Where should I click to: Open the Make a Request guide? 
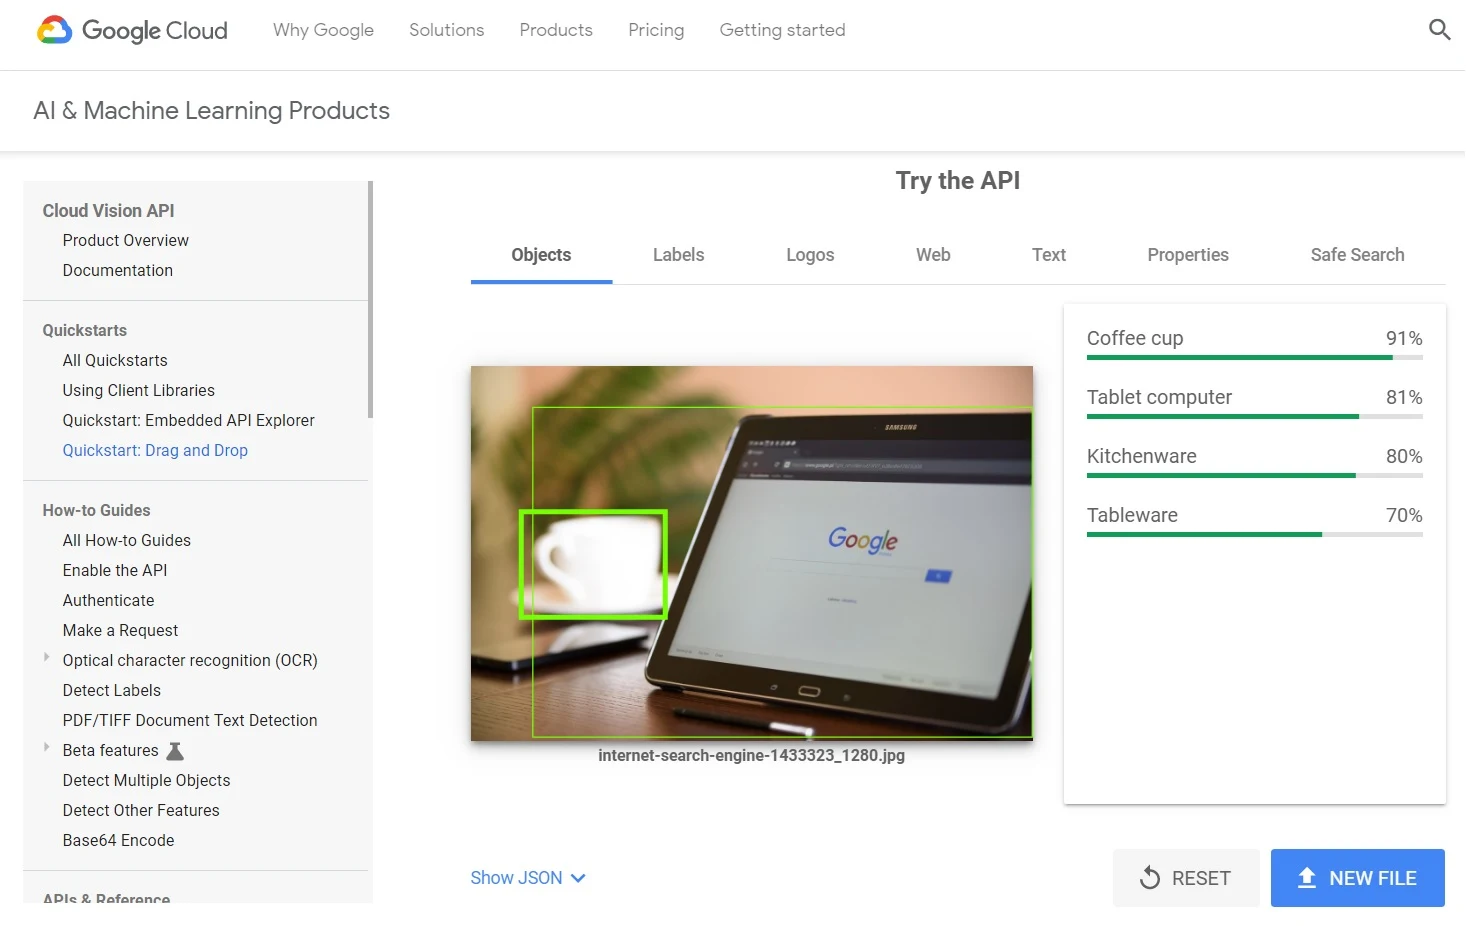click(x=120, y=630)
